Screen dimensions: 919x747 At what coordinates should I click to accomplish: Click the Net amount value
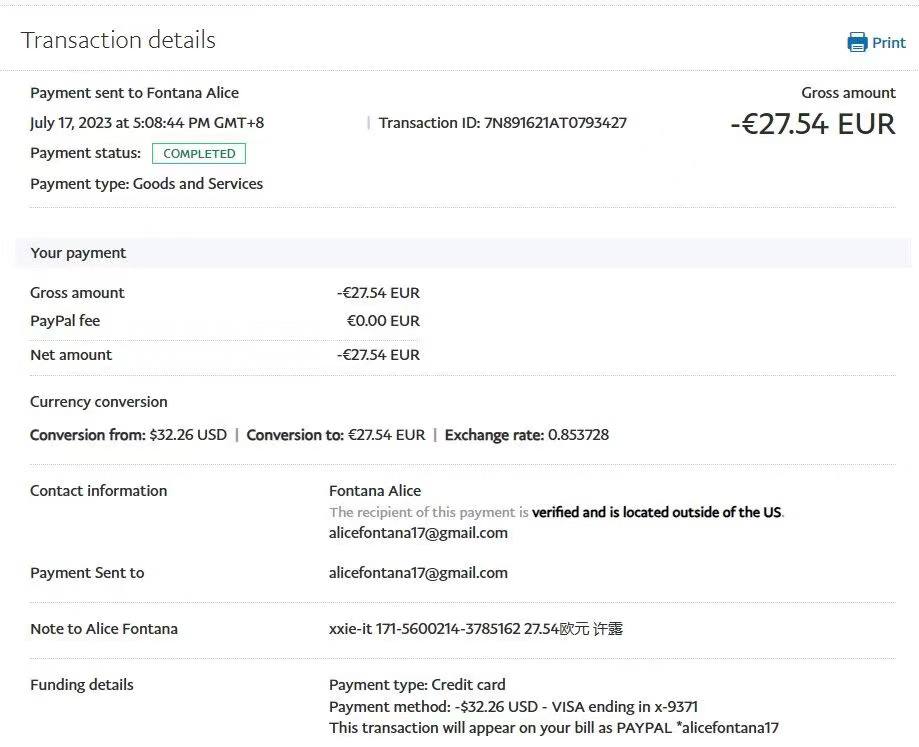coord(378,355)
